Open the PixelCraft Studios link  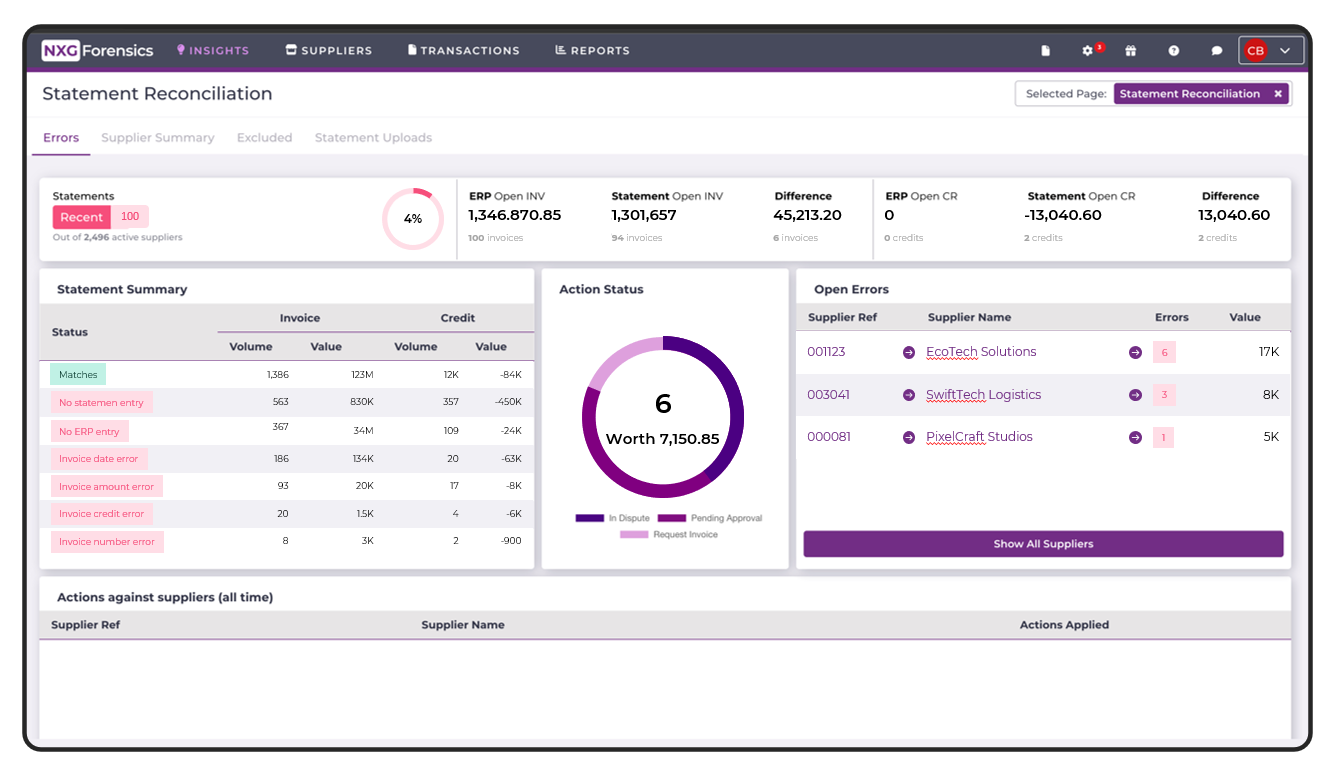tap(980, 437)
